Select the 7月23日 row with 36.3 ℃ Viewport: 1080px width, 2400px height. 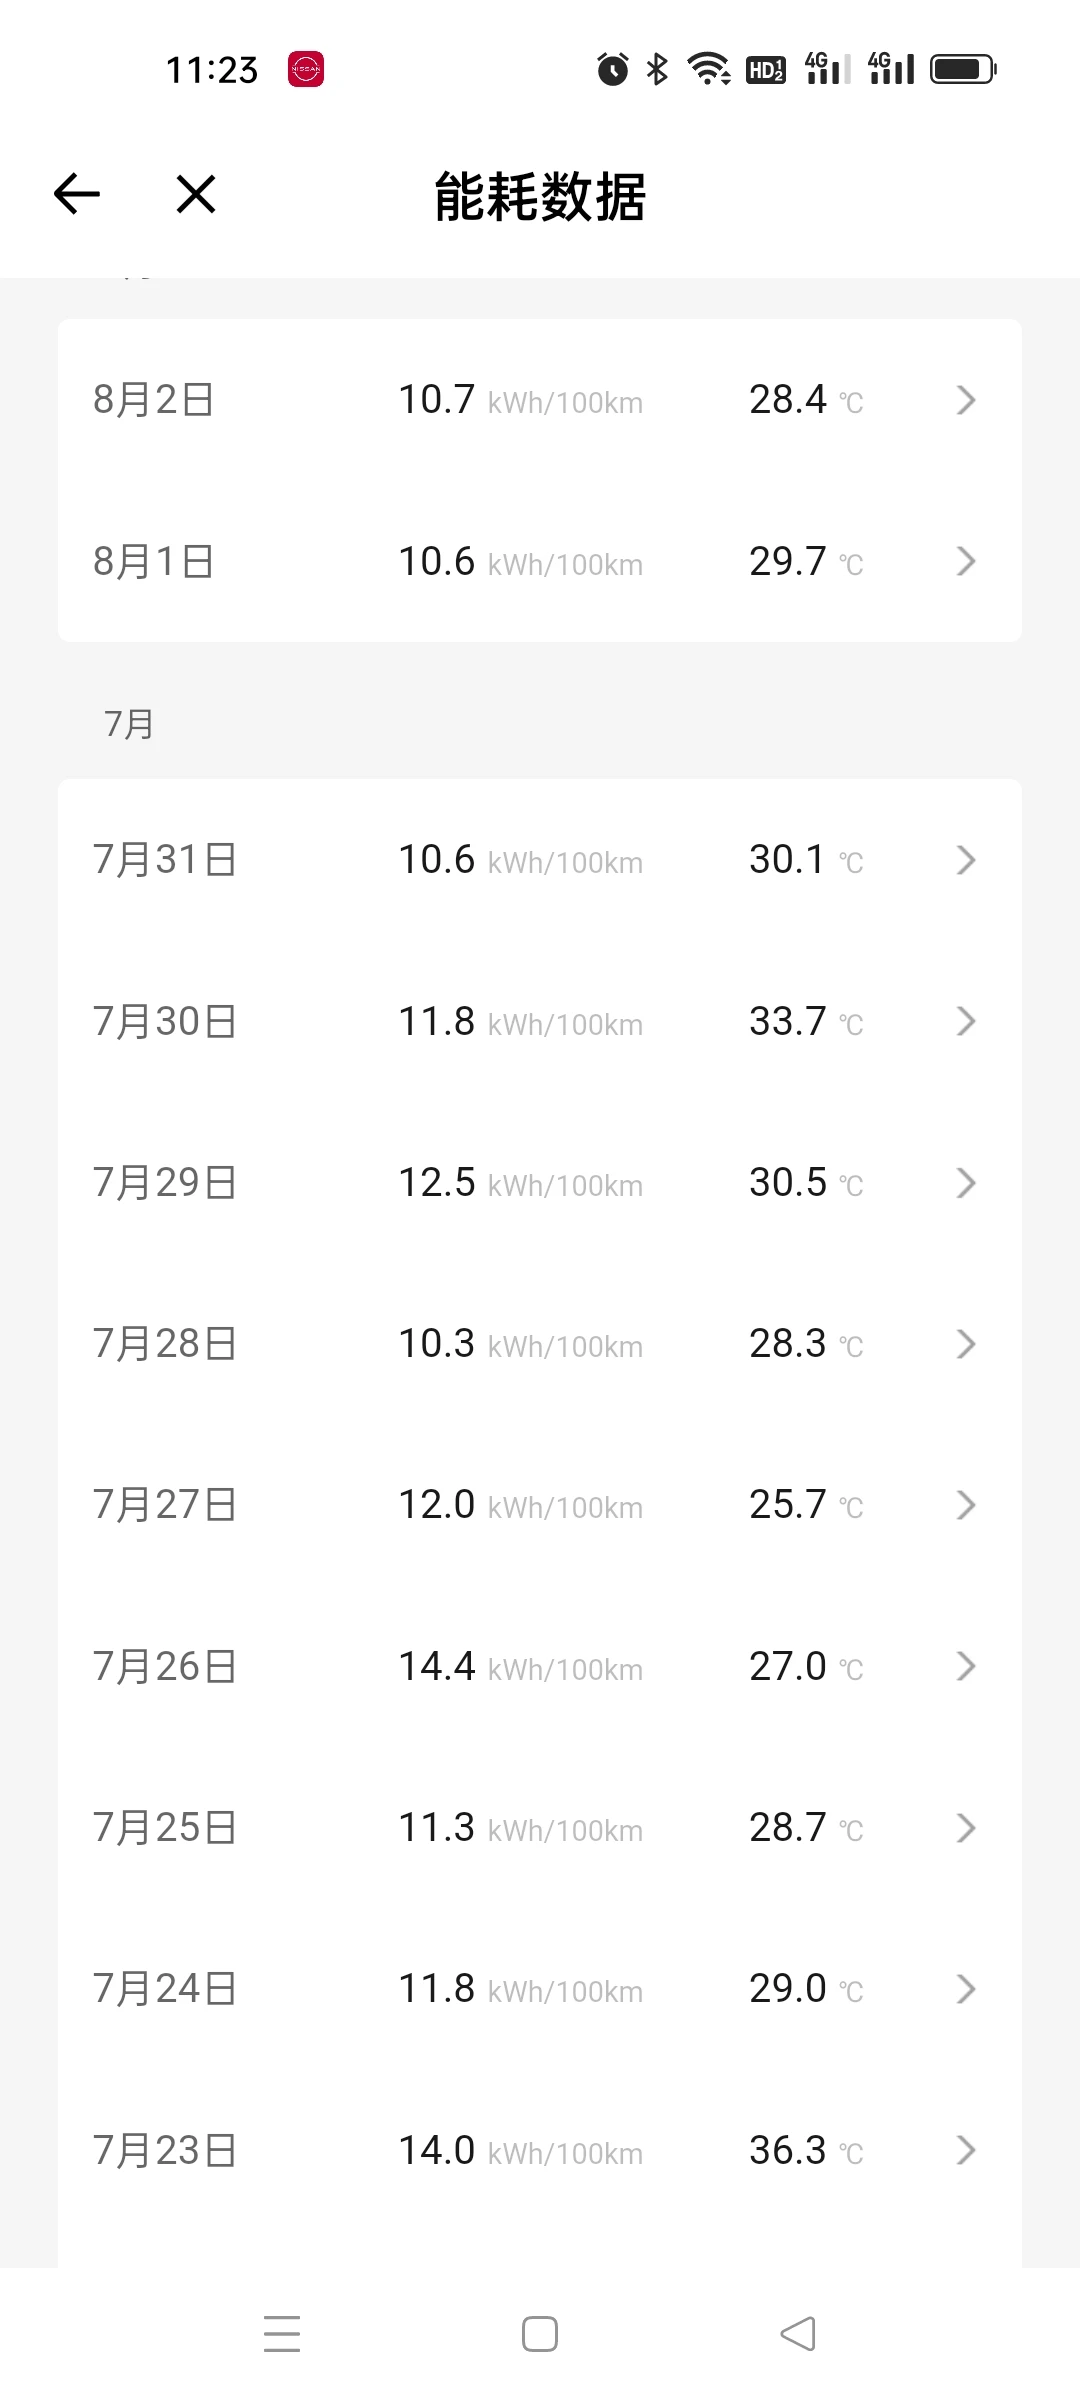[540, 2150]
